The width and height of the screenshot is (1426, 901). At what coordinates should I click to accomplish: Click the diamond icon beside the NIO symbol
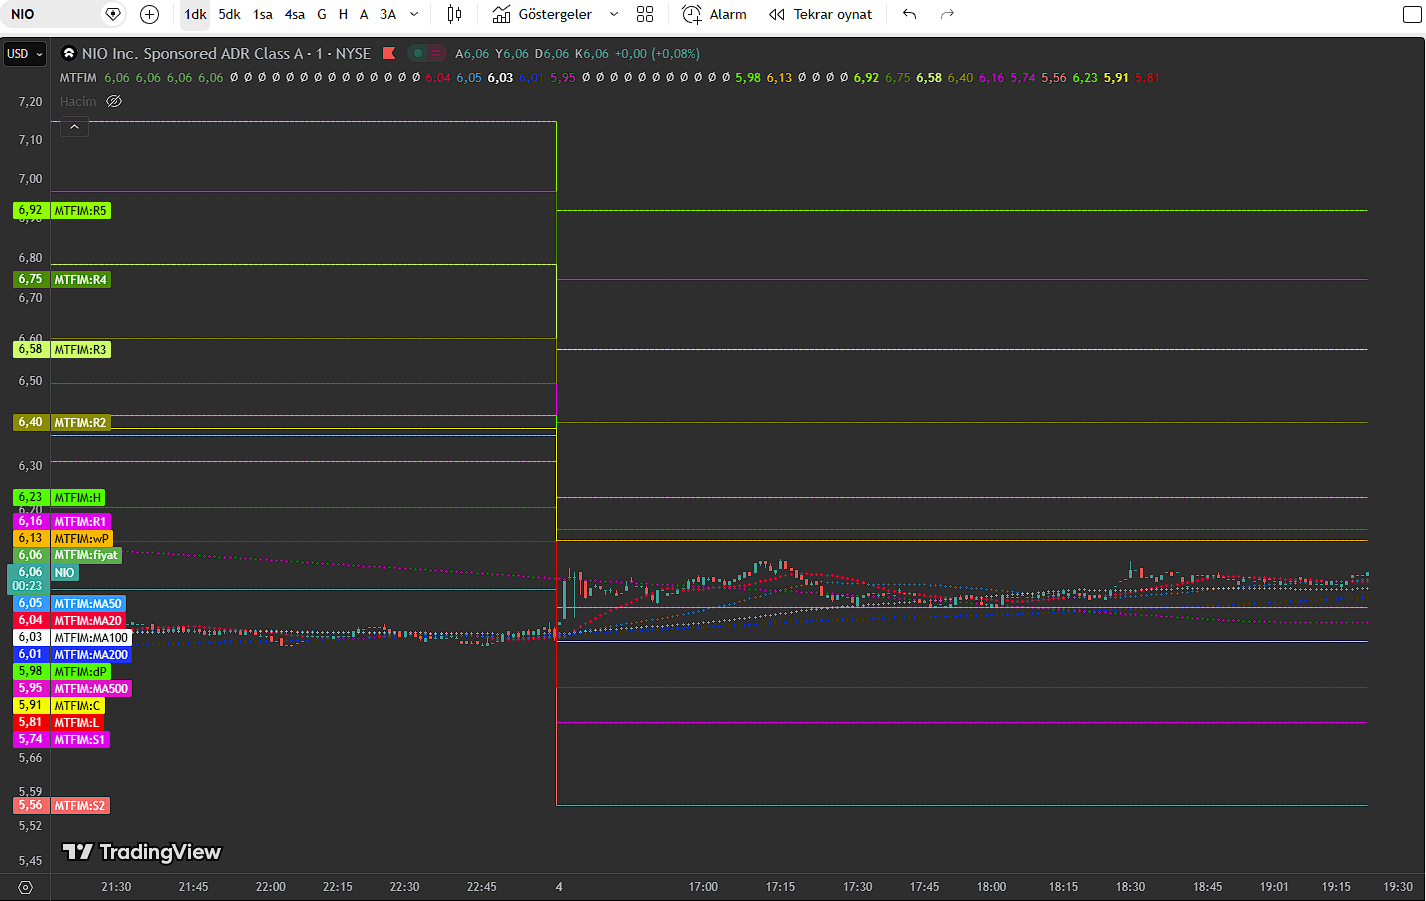tap(113, 14)
